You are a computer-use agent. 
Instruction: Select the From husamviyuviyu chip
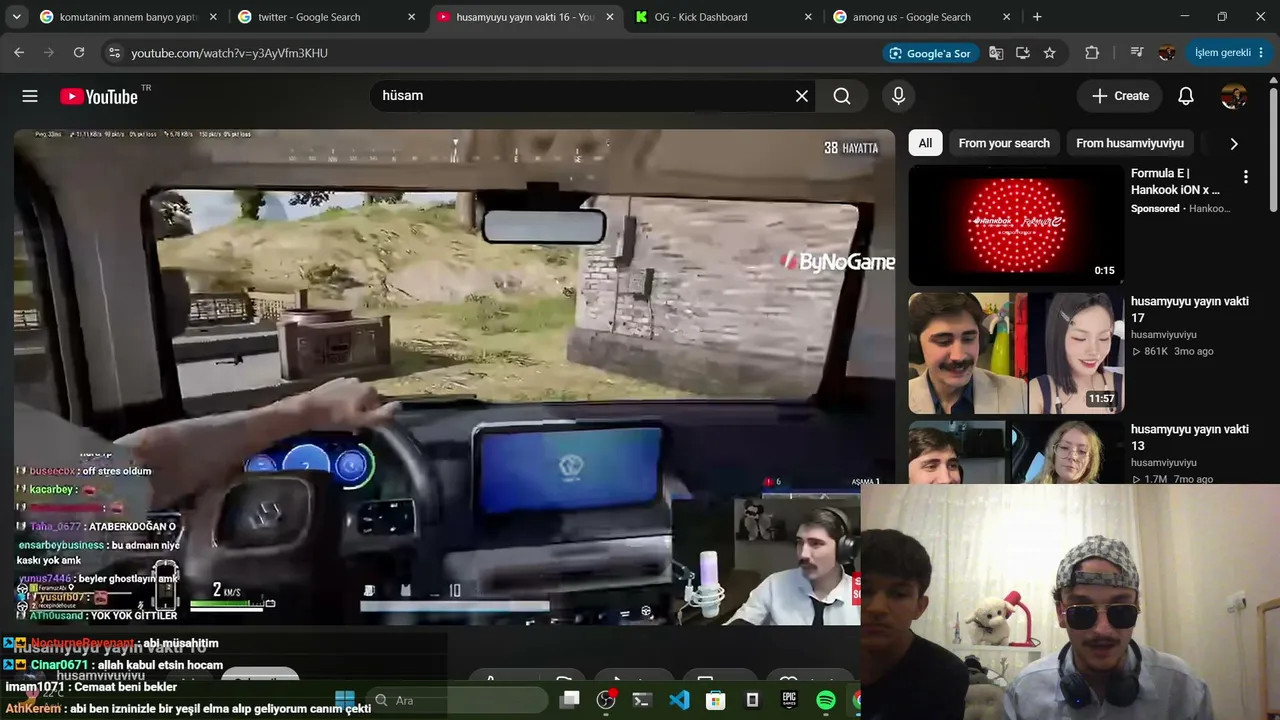click(1130, 143)
